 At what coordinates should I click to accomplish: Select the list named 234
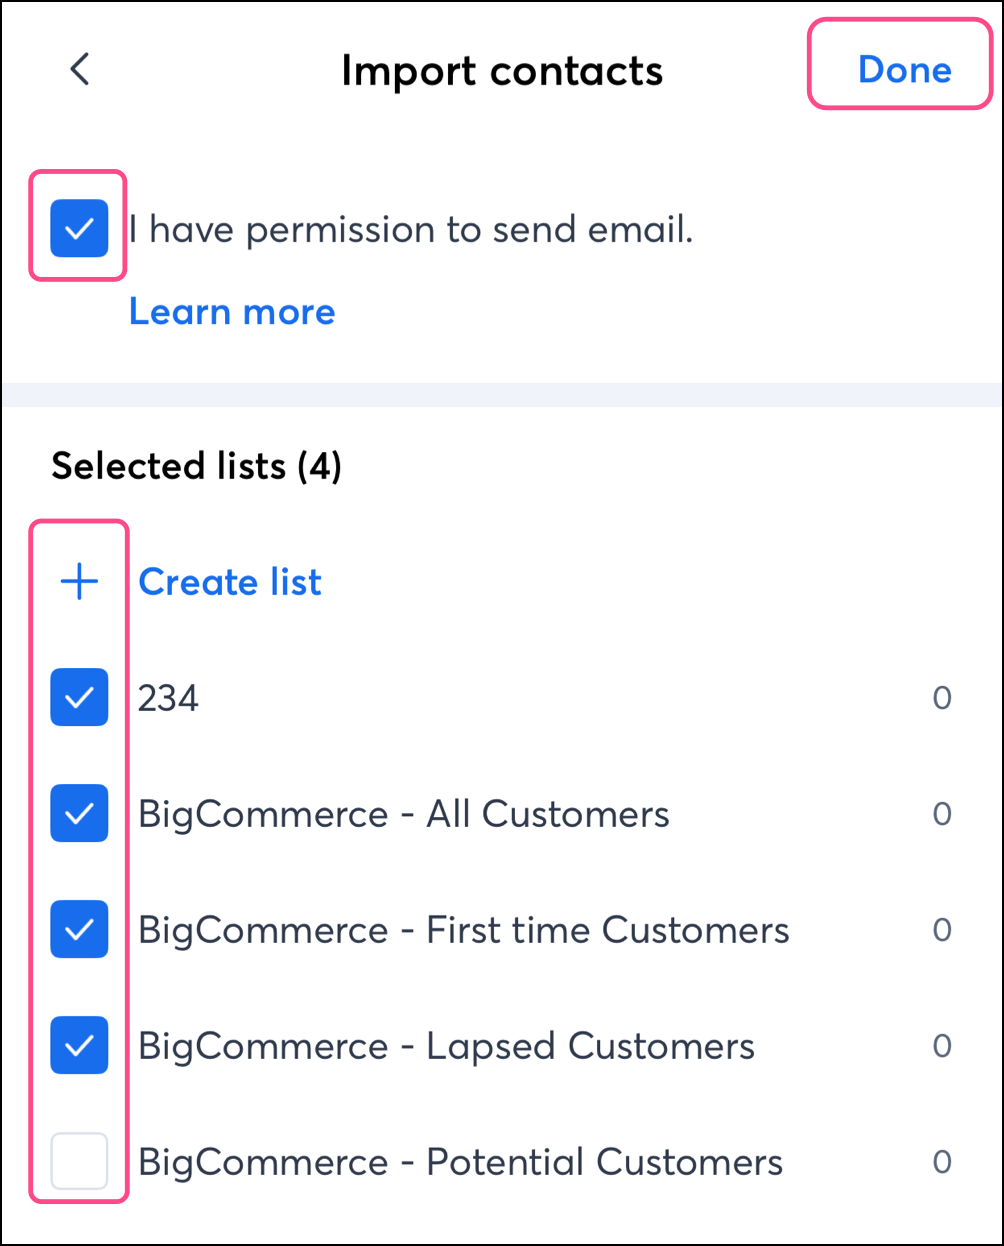[x=168, y=698]
